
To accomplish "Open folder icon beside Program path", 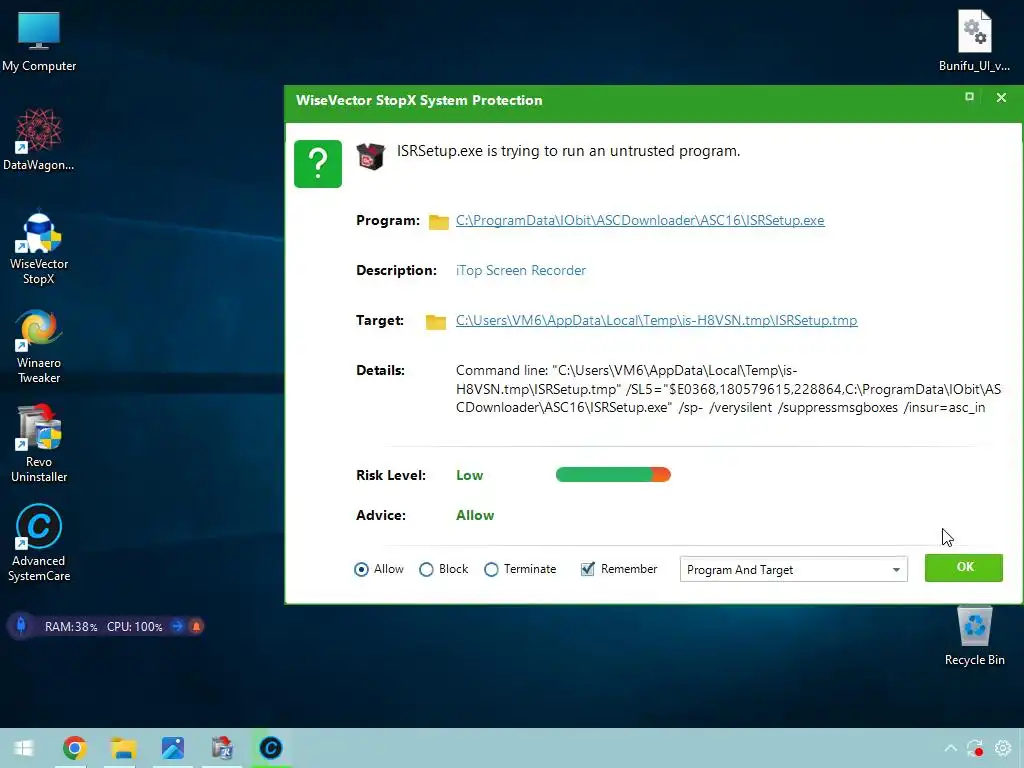I will coord(438,222).
